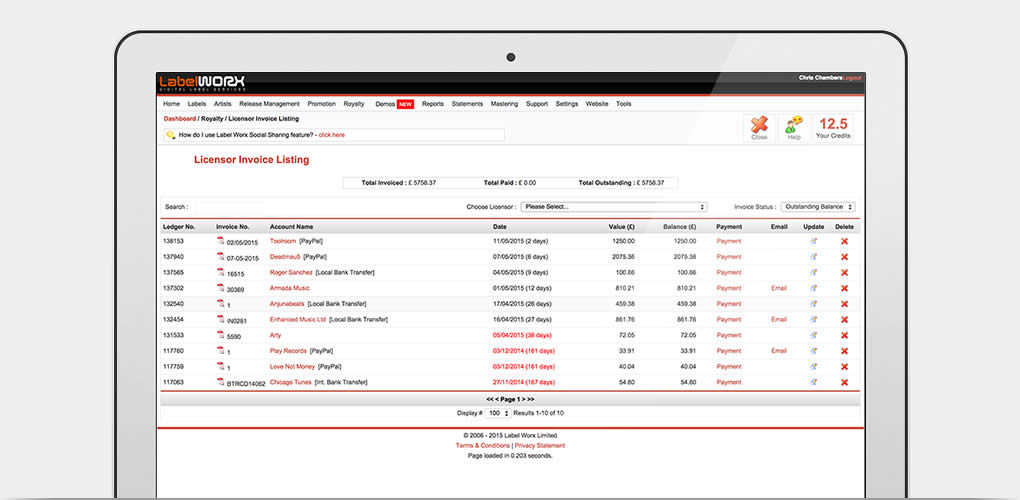Open the PDF invoice icon for Anjunabeats
Image resolution: width=1020 pixels, height=500 pixels.
coord(221,303)
